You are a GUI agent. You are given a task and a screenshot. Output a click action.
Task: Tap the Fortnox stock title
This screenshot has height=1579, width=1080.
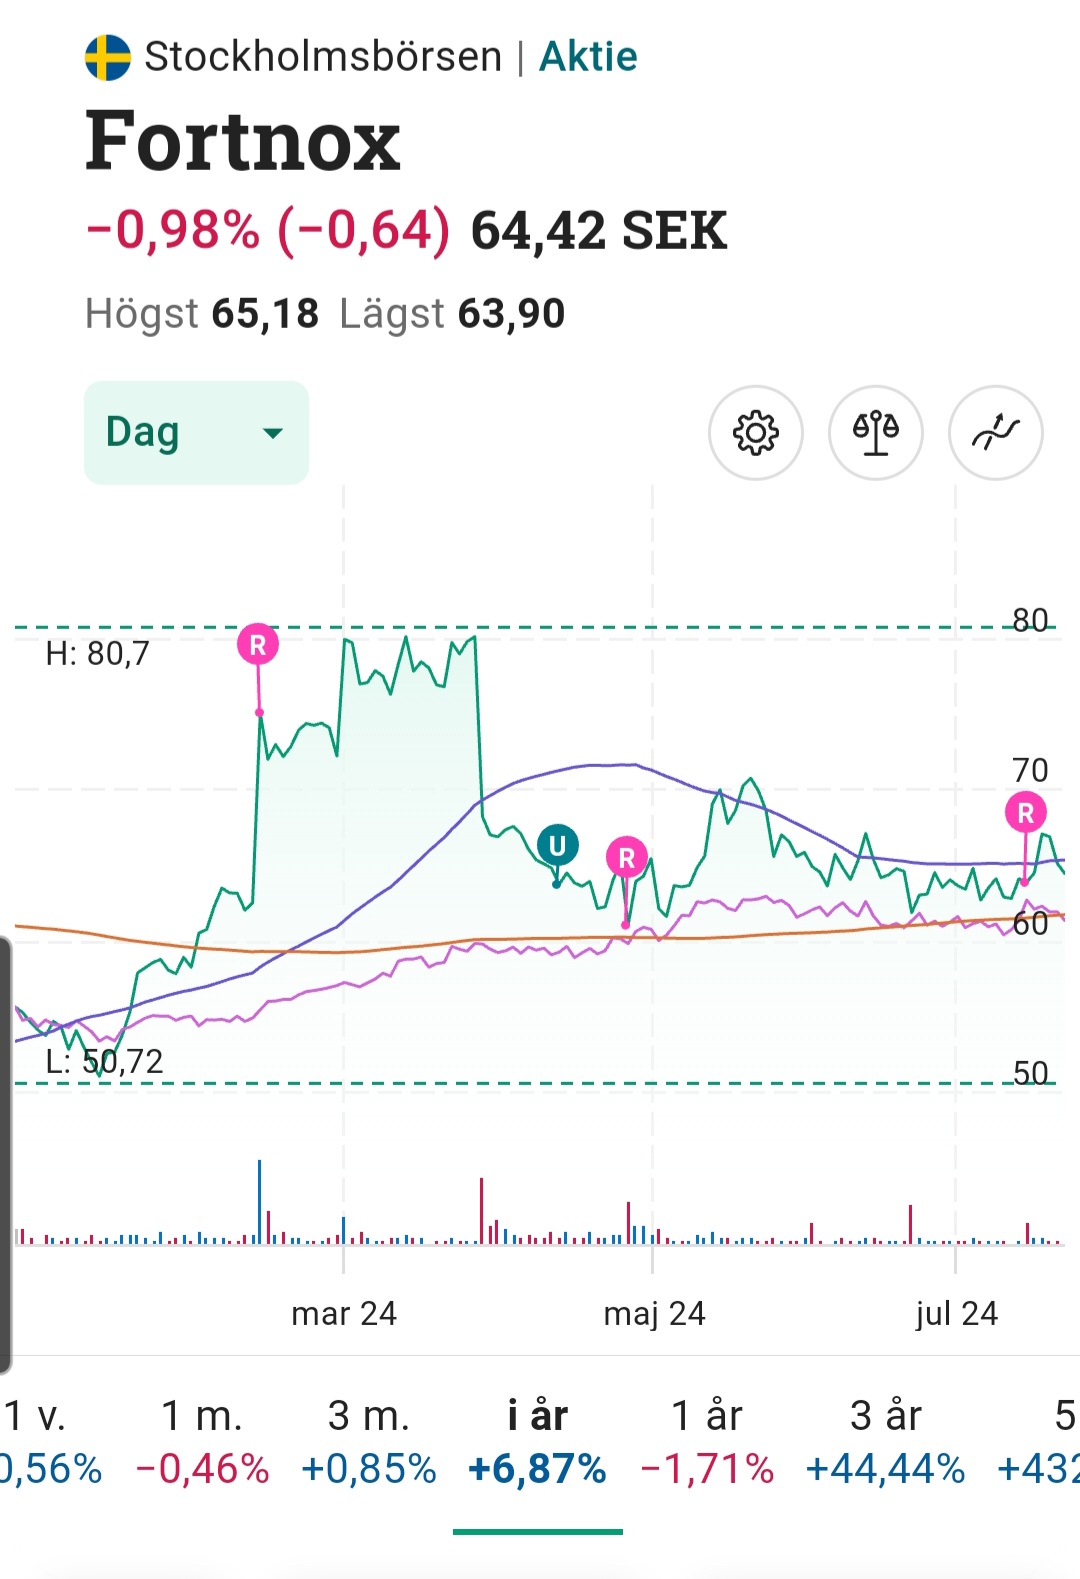tap(243, 141)
